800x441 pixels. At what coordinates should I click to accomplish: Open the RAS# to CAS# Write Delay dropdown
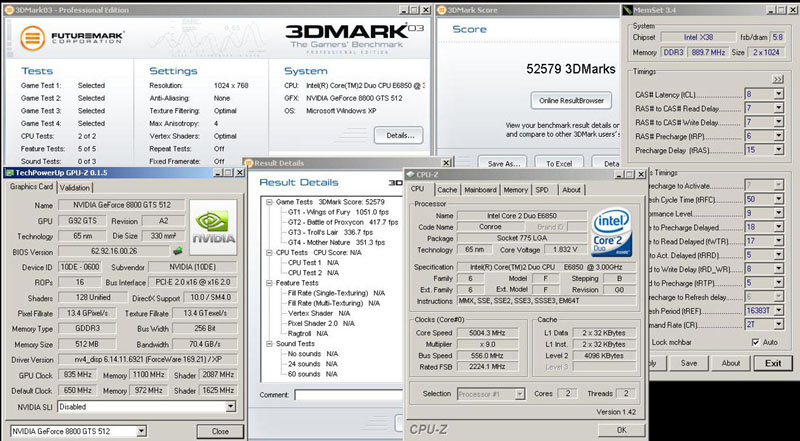(779, 122)
